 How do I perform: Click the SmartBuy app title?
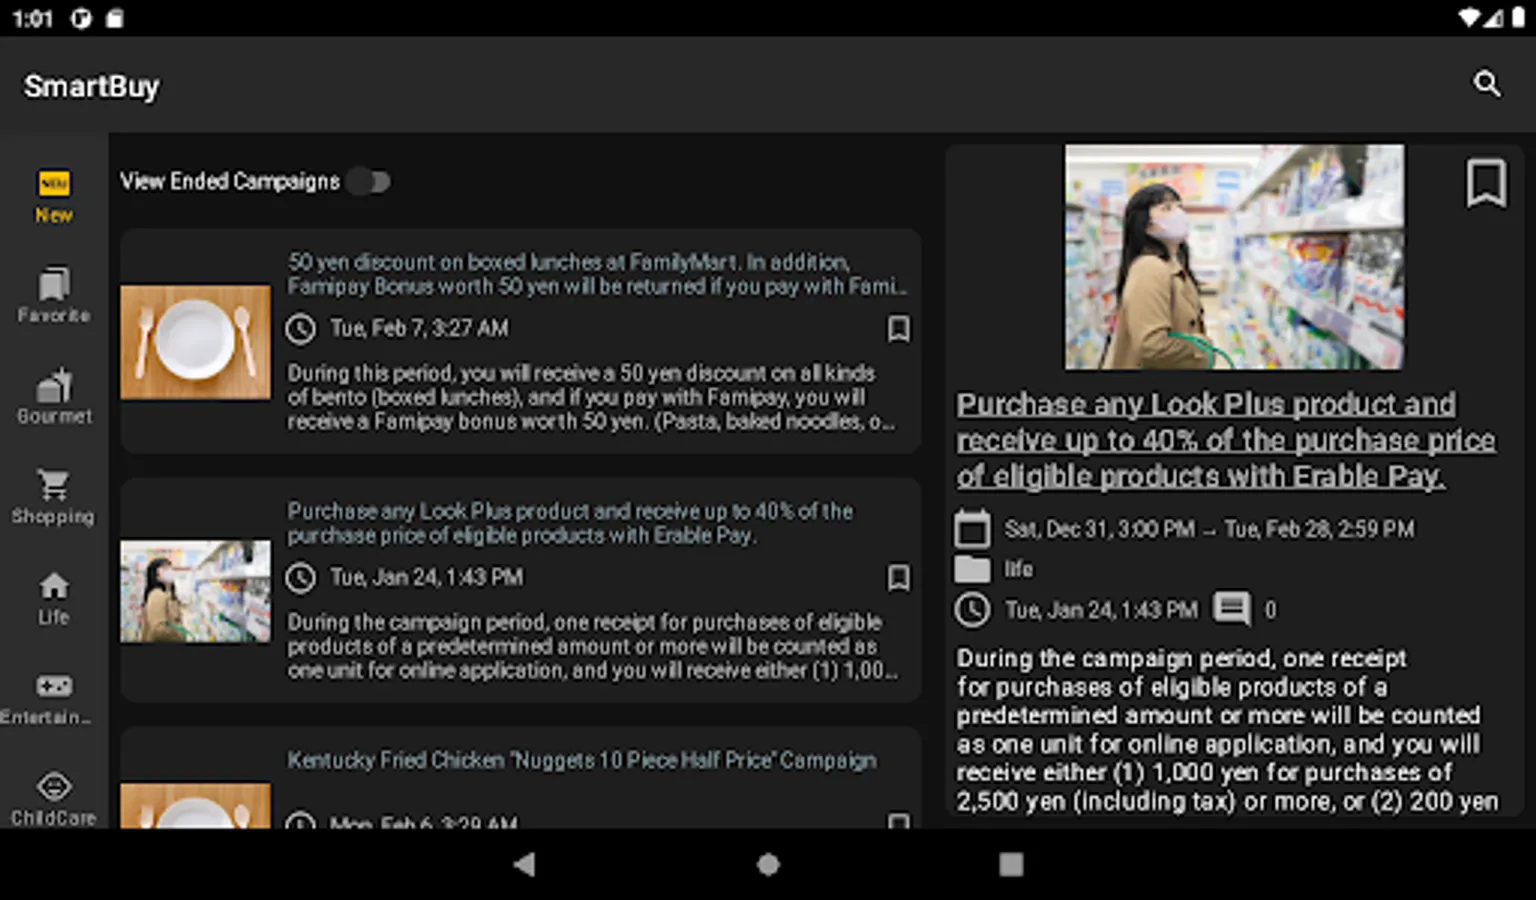tap(92, 86)
